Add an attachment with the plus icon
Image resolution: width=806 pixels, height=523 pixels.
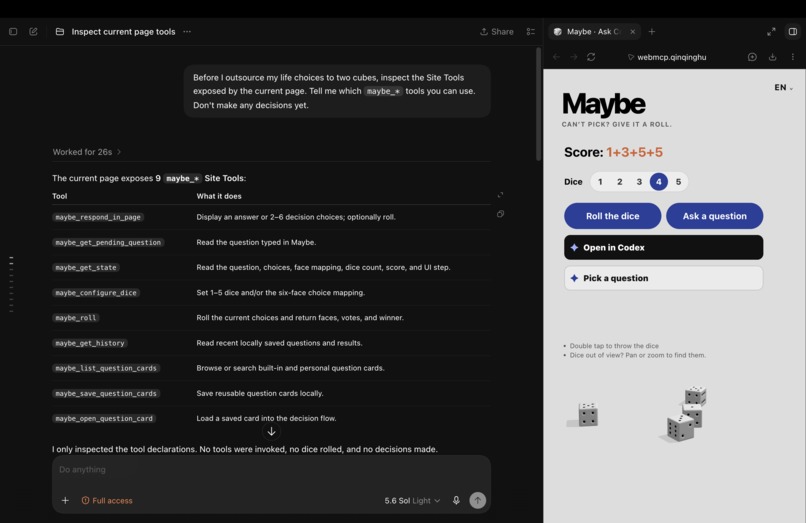(x=65, y=500)
